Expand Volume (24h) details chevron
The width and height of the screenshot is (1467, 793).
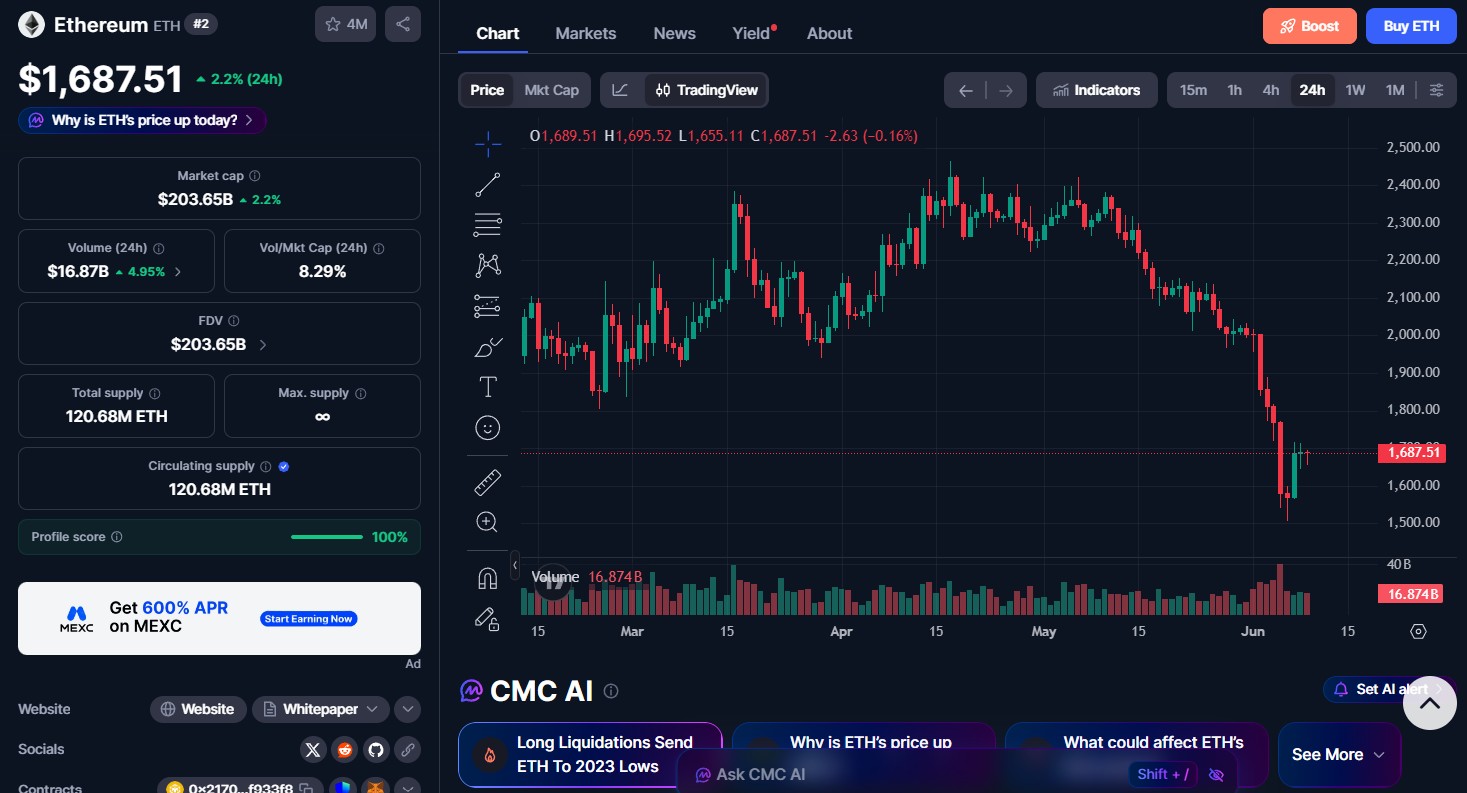(178, 271)
